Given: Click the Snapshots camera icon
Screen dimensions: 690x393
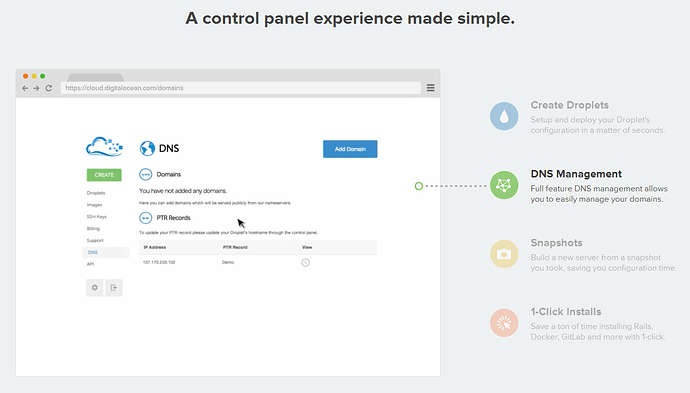Looking at the screenshot, I should (504, 254).
